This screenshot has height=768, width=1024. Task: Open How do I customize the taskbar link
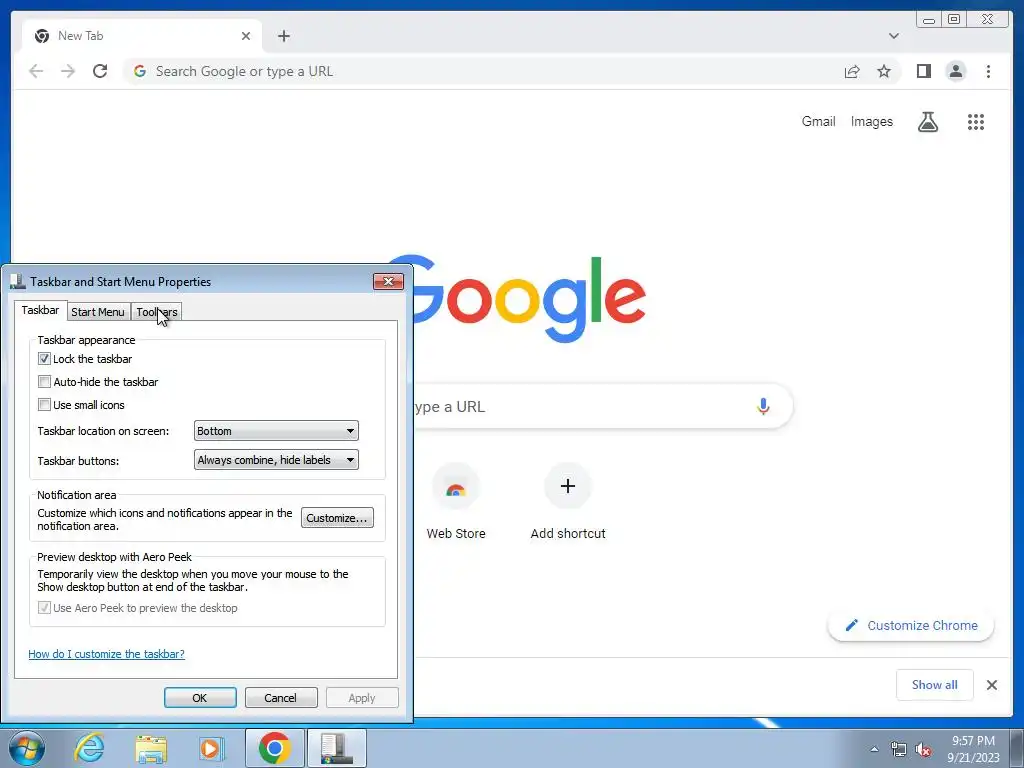(x=106, y=654)
